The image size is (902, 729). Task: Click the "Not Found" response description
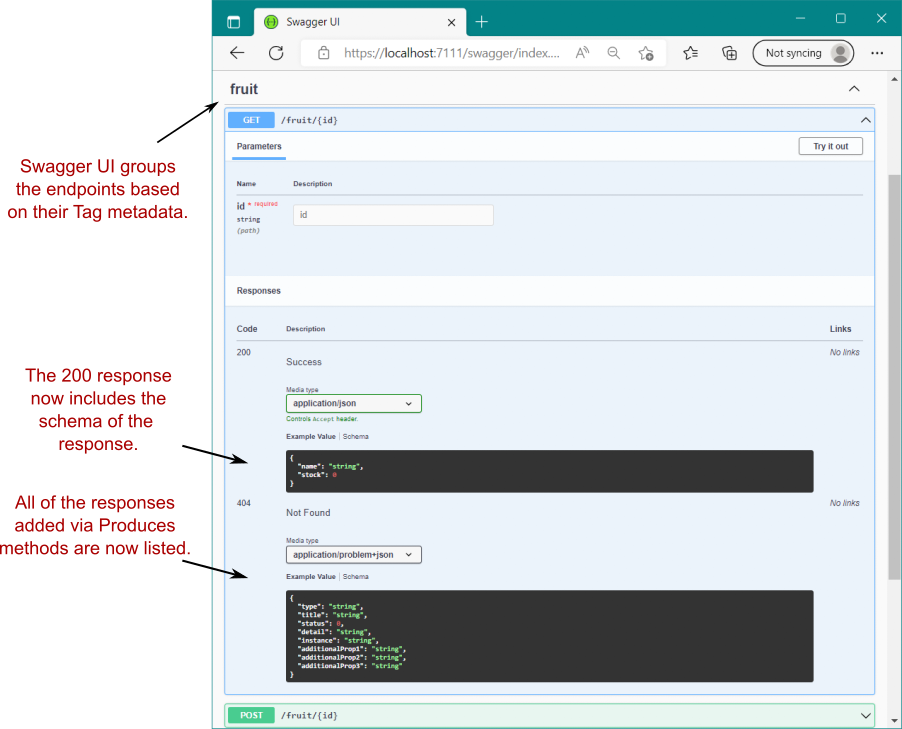coord(308,513)
